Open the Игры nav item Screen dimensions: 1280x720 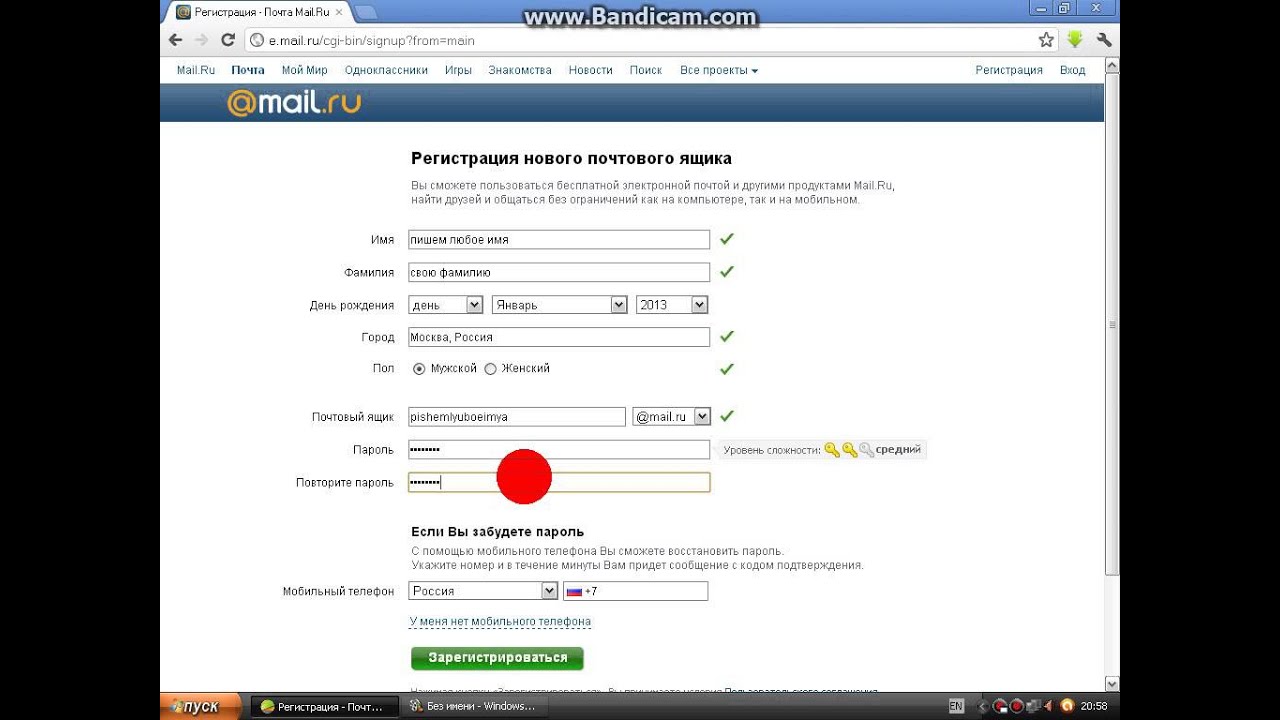coord(458,70)
